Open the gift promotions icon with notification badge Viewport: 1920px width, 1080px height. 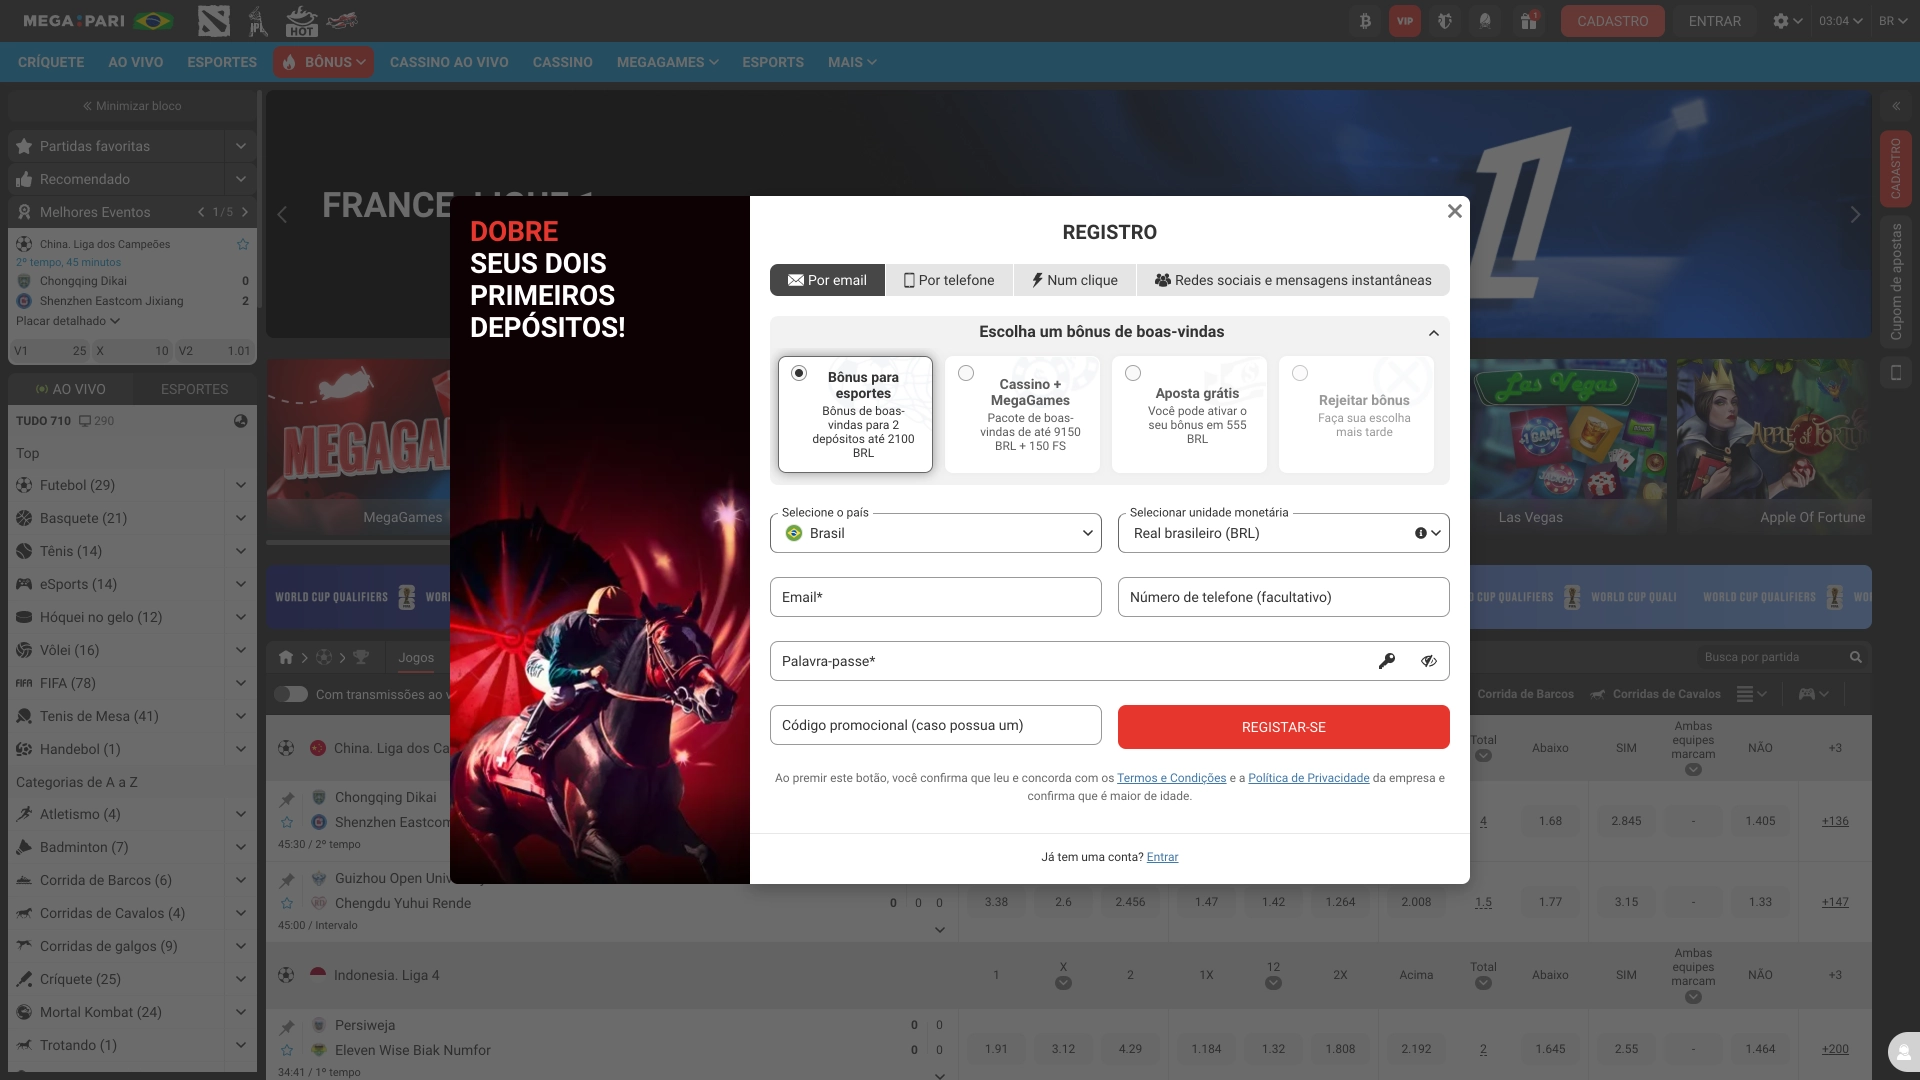(x=1528, y=21)
